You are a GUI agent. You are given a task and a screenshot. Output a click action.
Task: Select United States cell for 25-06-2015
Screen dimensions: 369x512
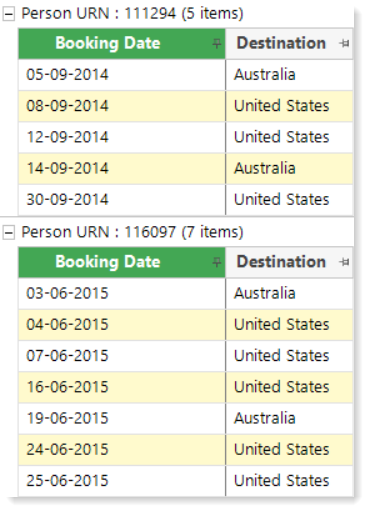pos(289,481)
